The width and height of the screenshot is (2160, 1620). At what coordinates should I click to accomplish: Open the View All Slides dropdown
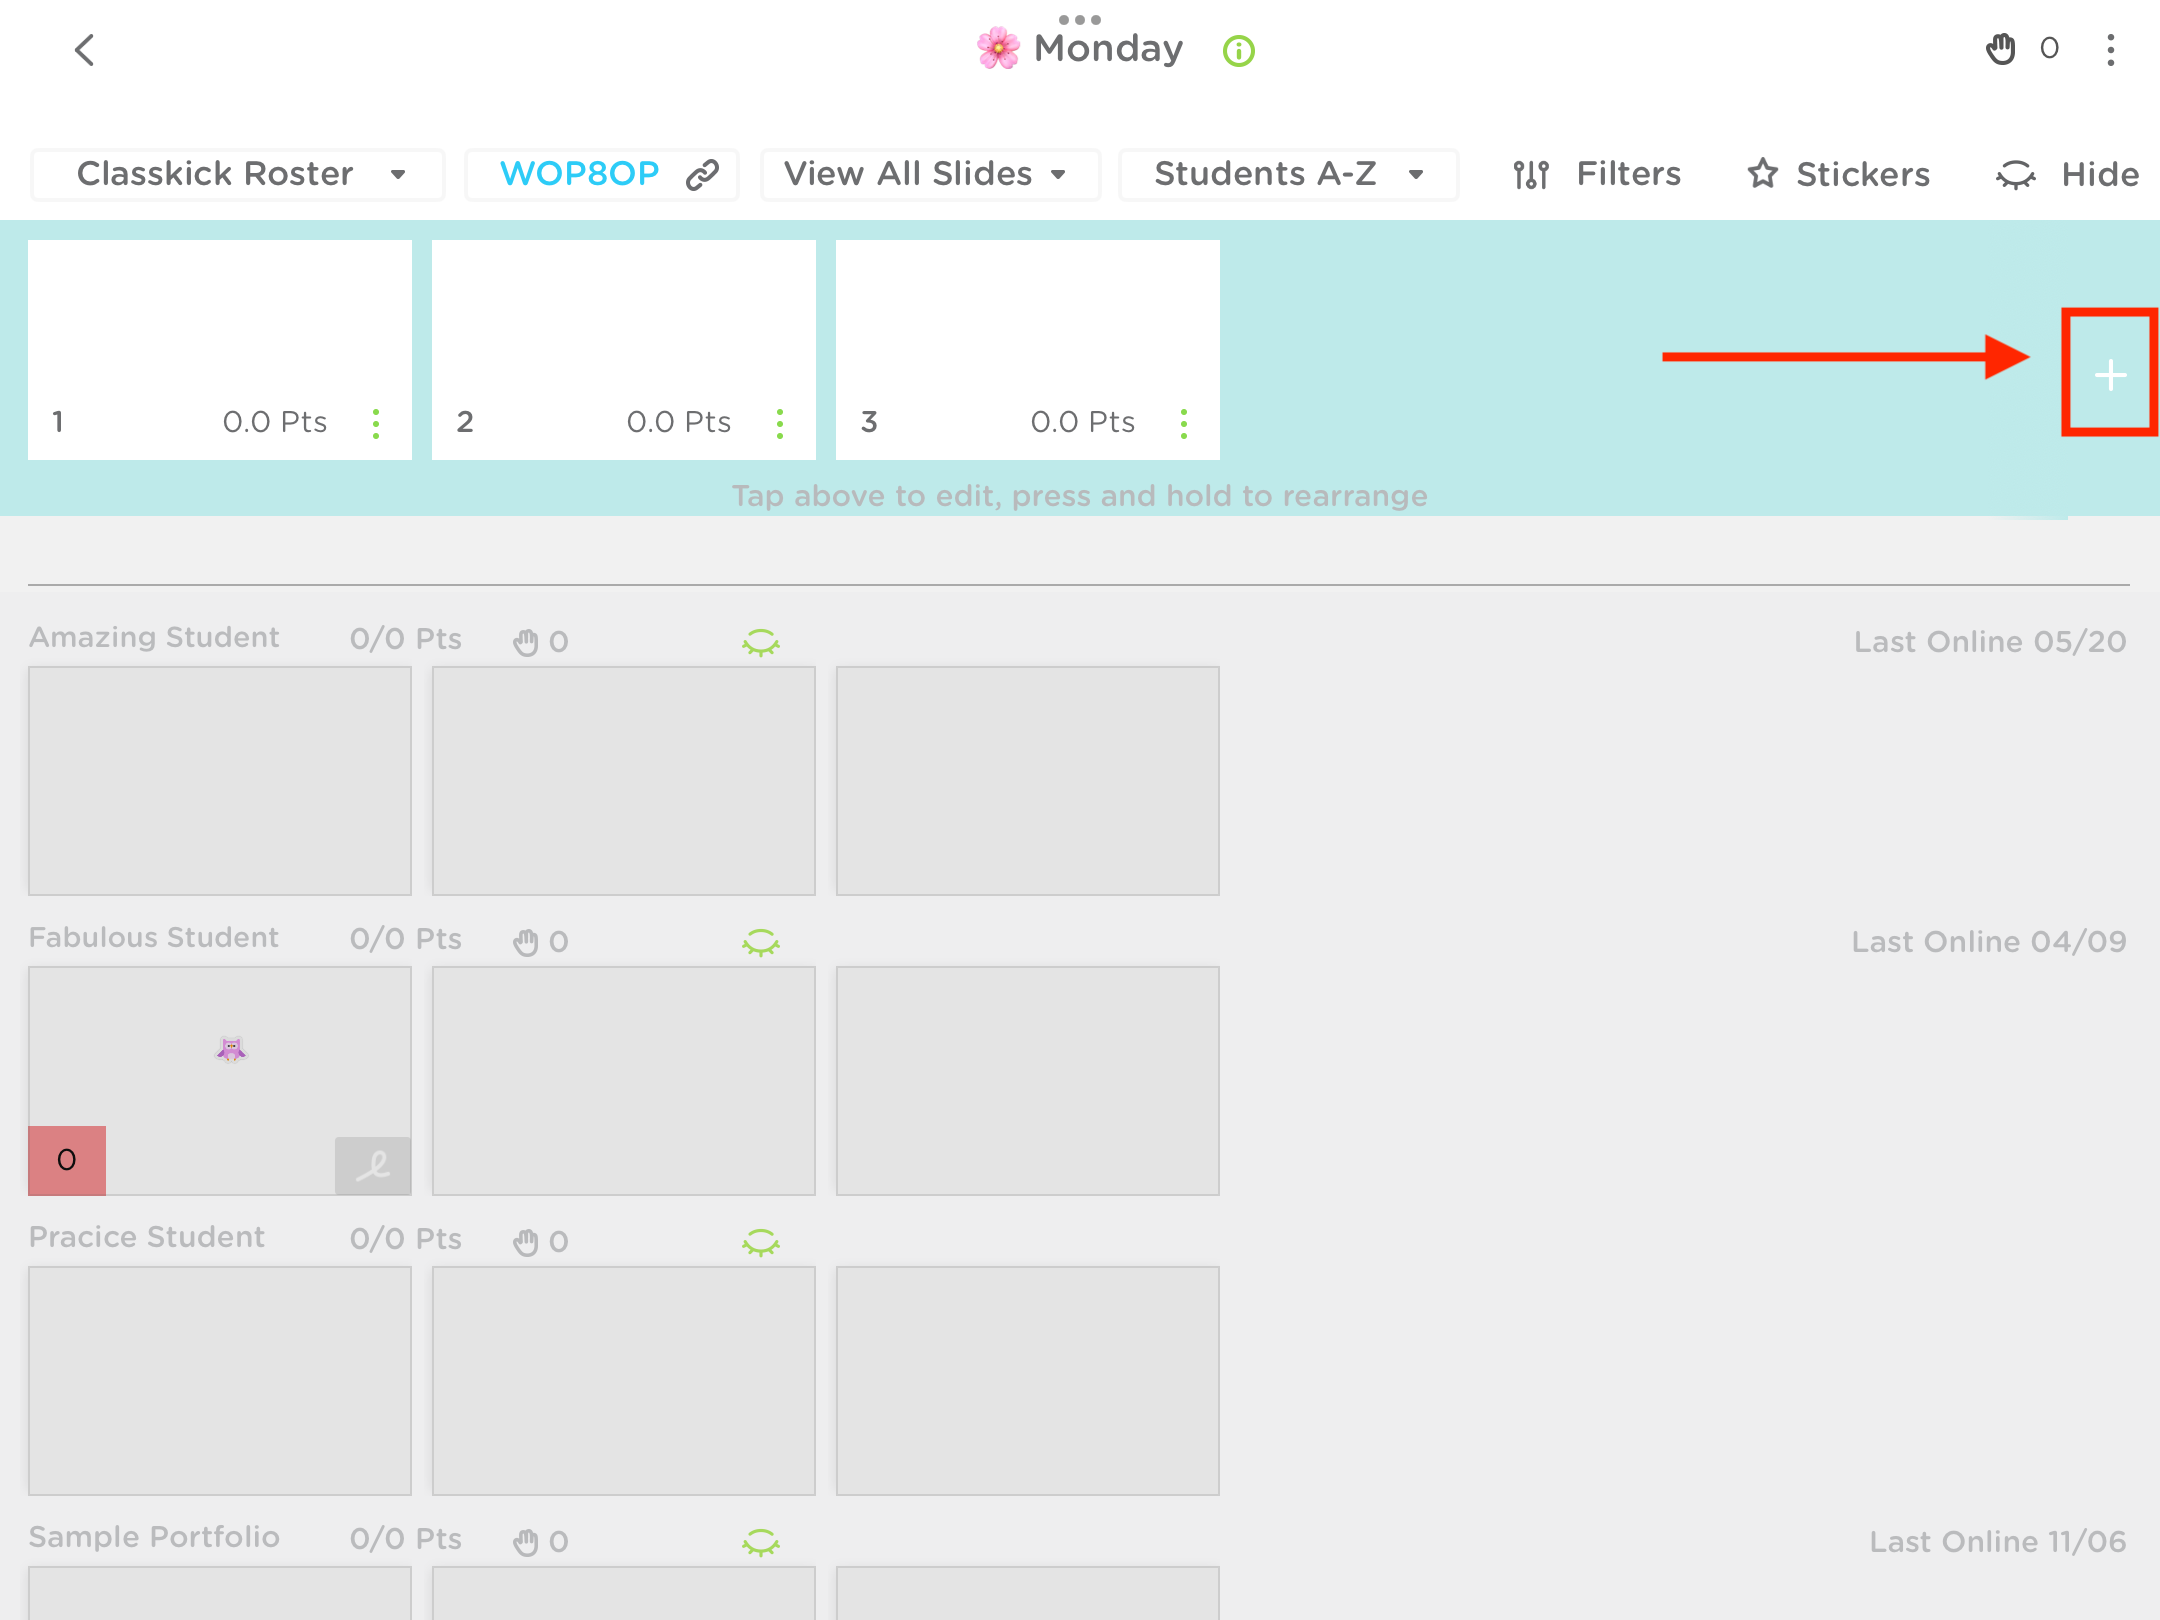(929, 173)
